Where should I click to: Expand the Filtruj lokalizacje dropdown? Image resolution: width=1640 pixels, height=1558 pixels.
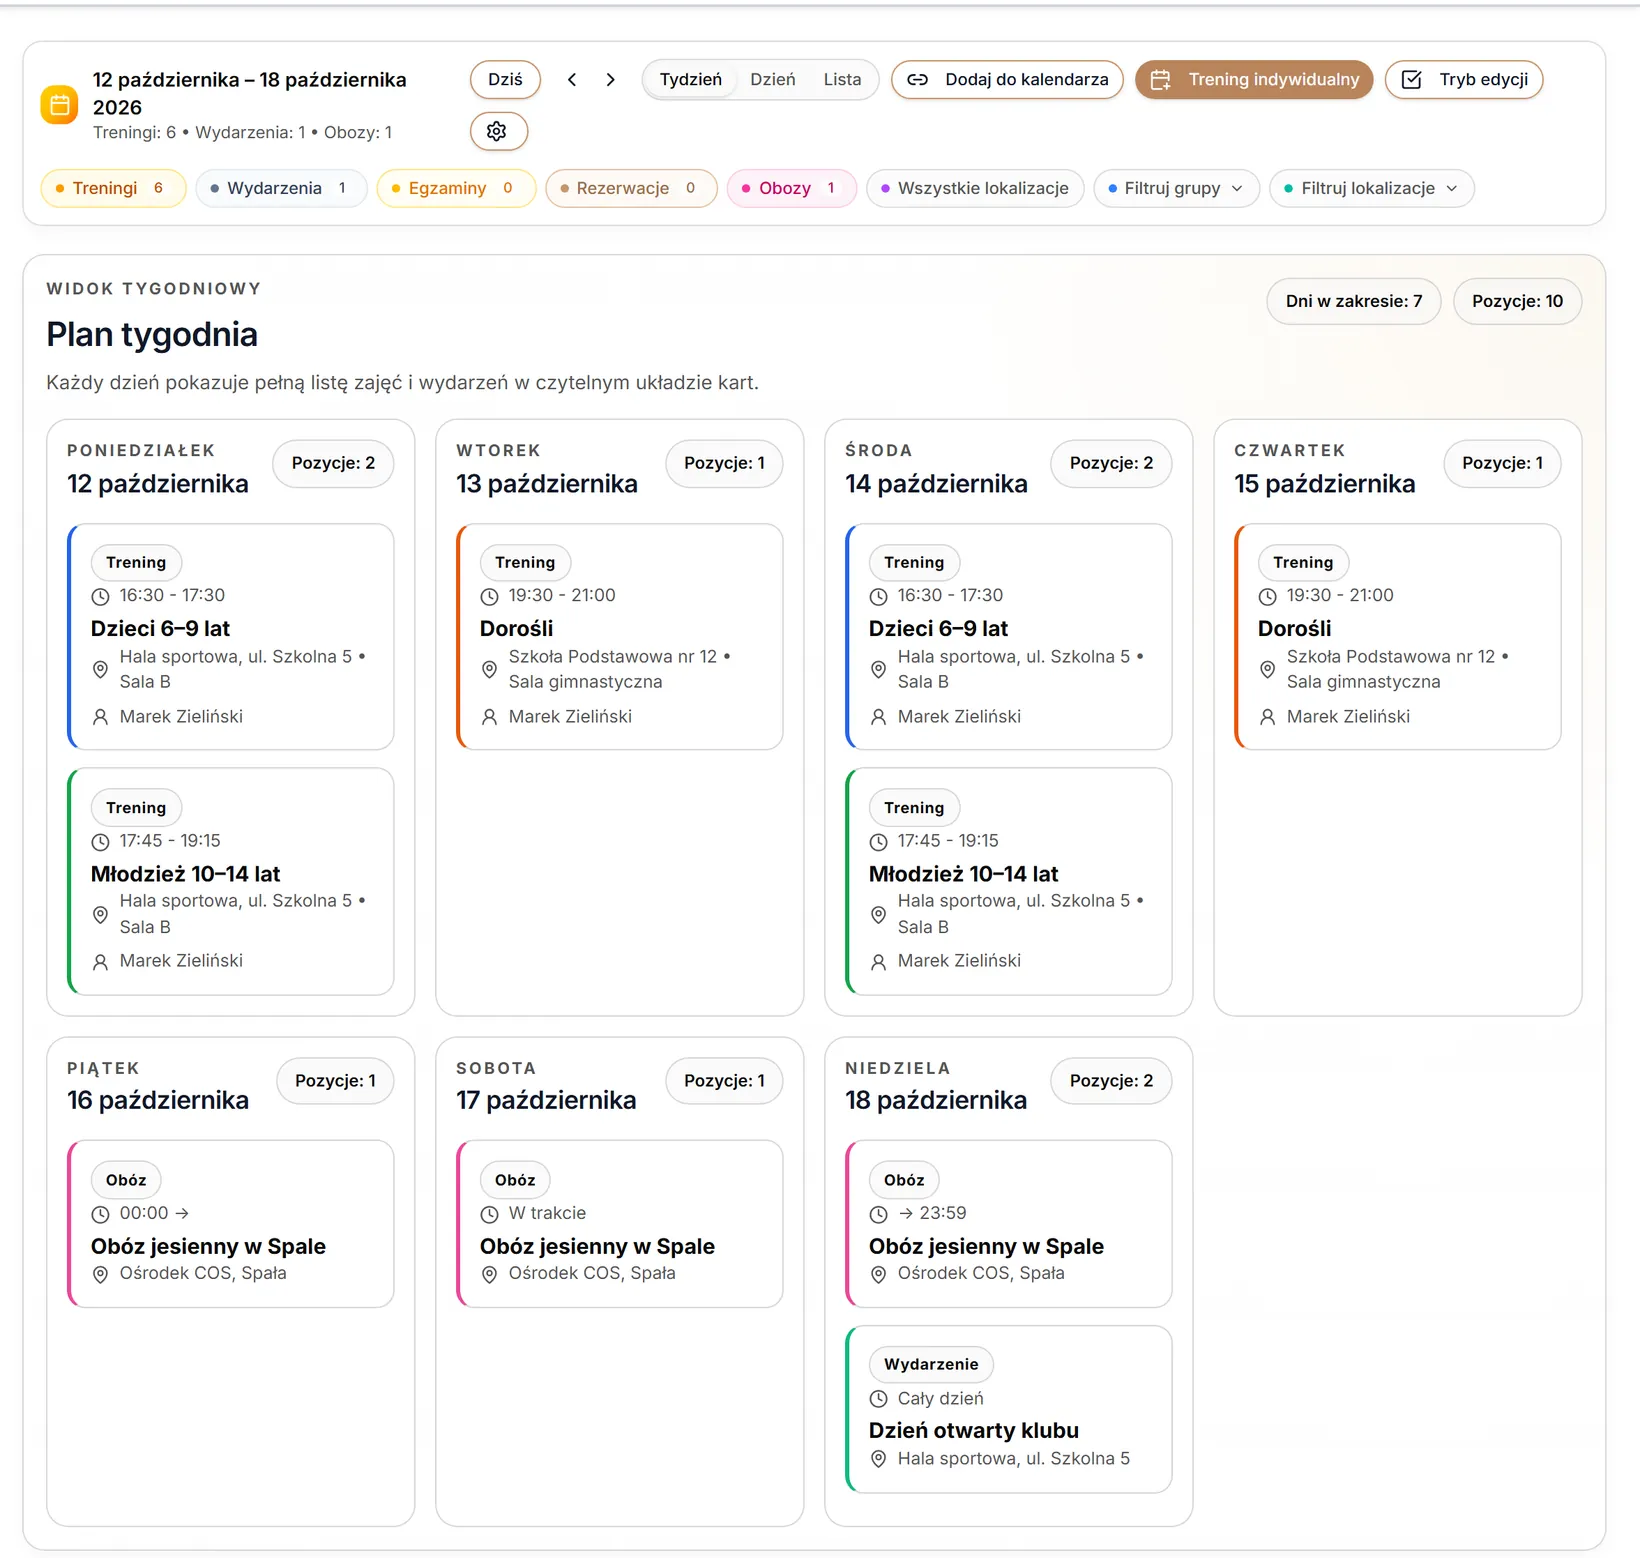pos(1371,188)
